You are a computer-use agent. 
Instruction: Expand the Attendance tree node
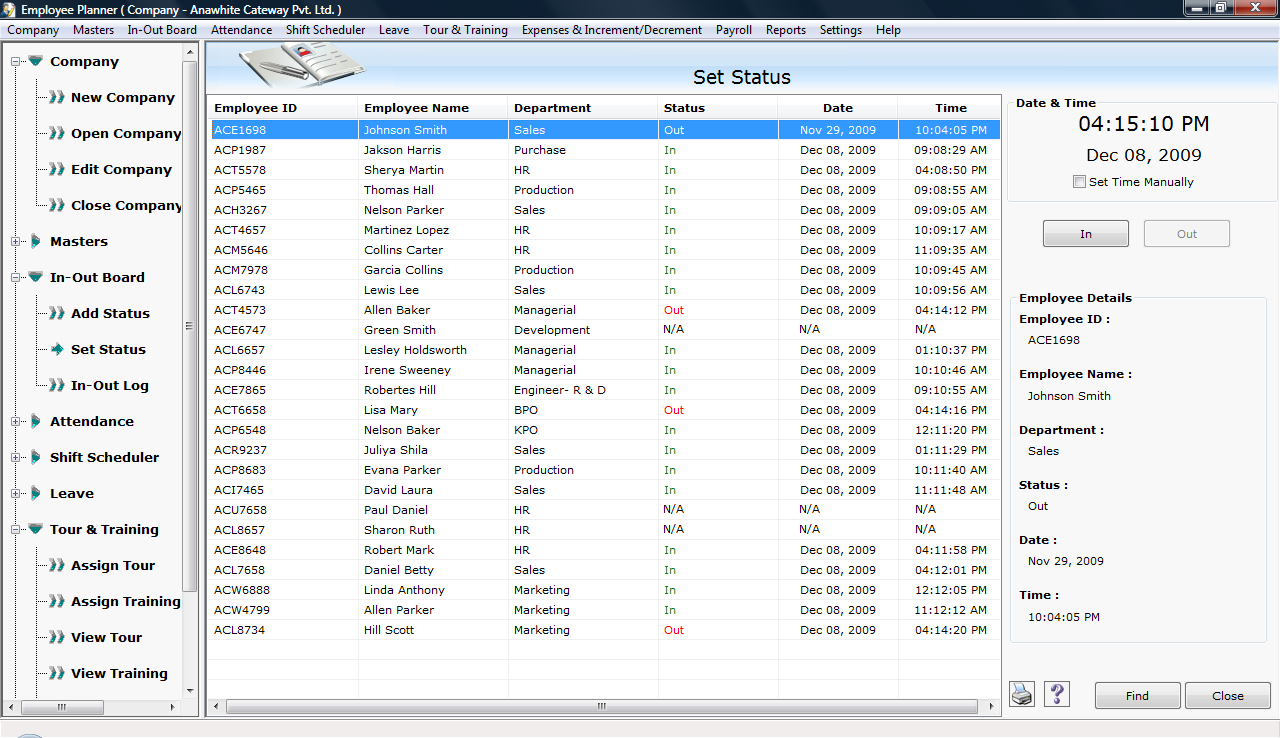16,422
